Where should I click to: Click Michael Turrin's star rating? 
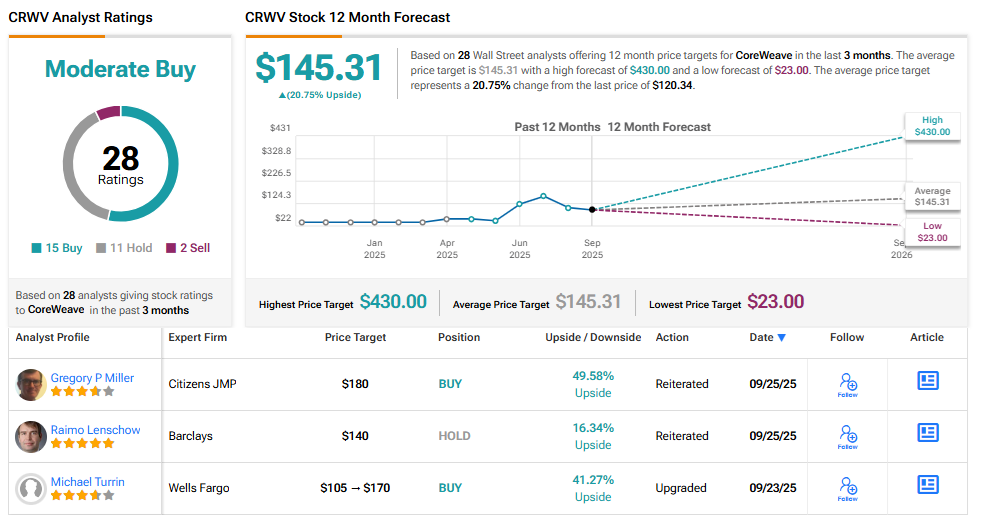pyautogui.click(x=83, y=495)
